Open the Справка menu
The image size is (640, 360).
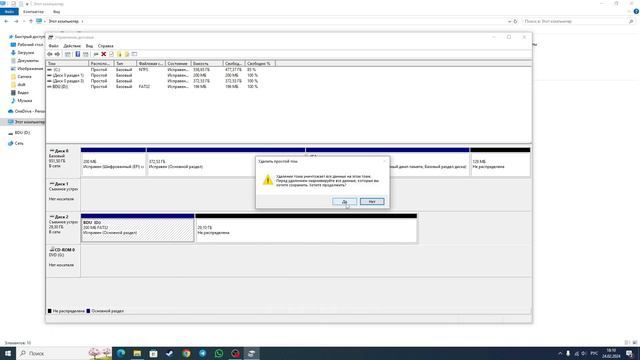pos(106,46)
